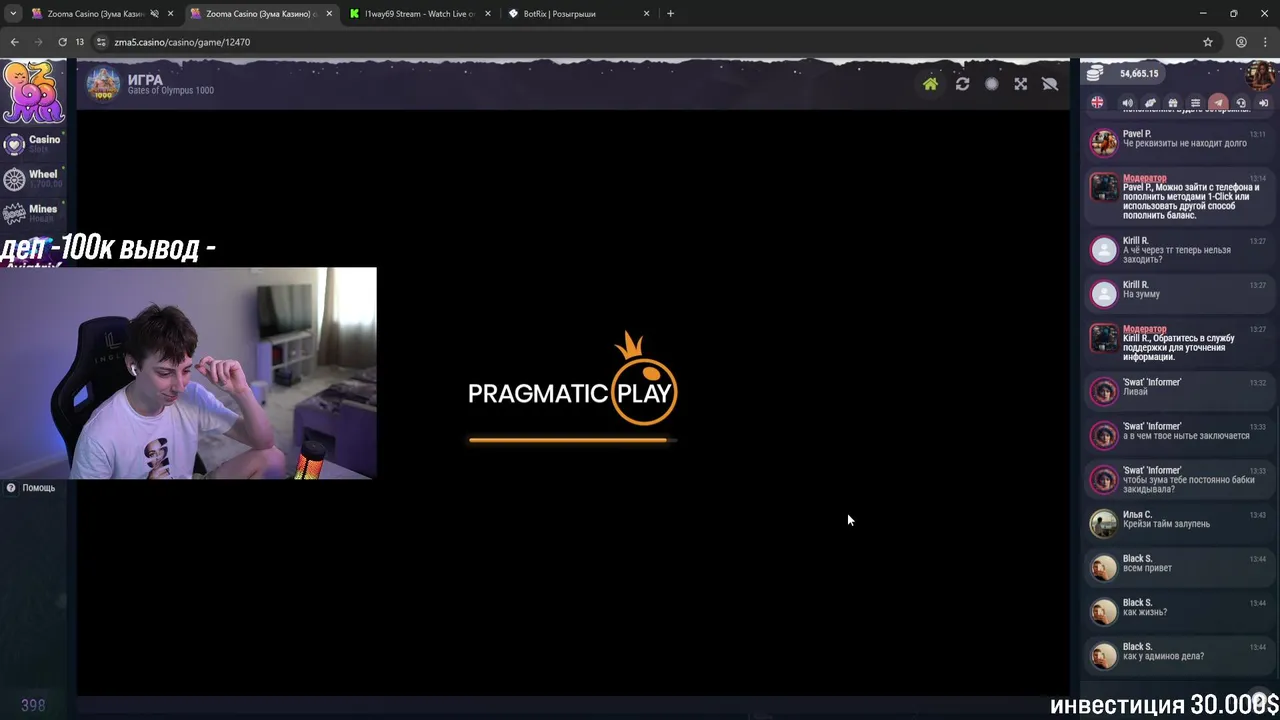Click the chat message 'На зумму'

[x=1141, y=295]
